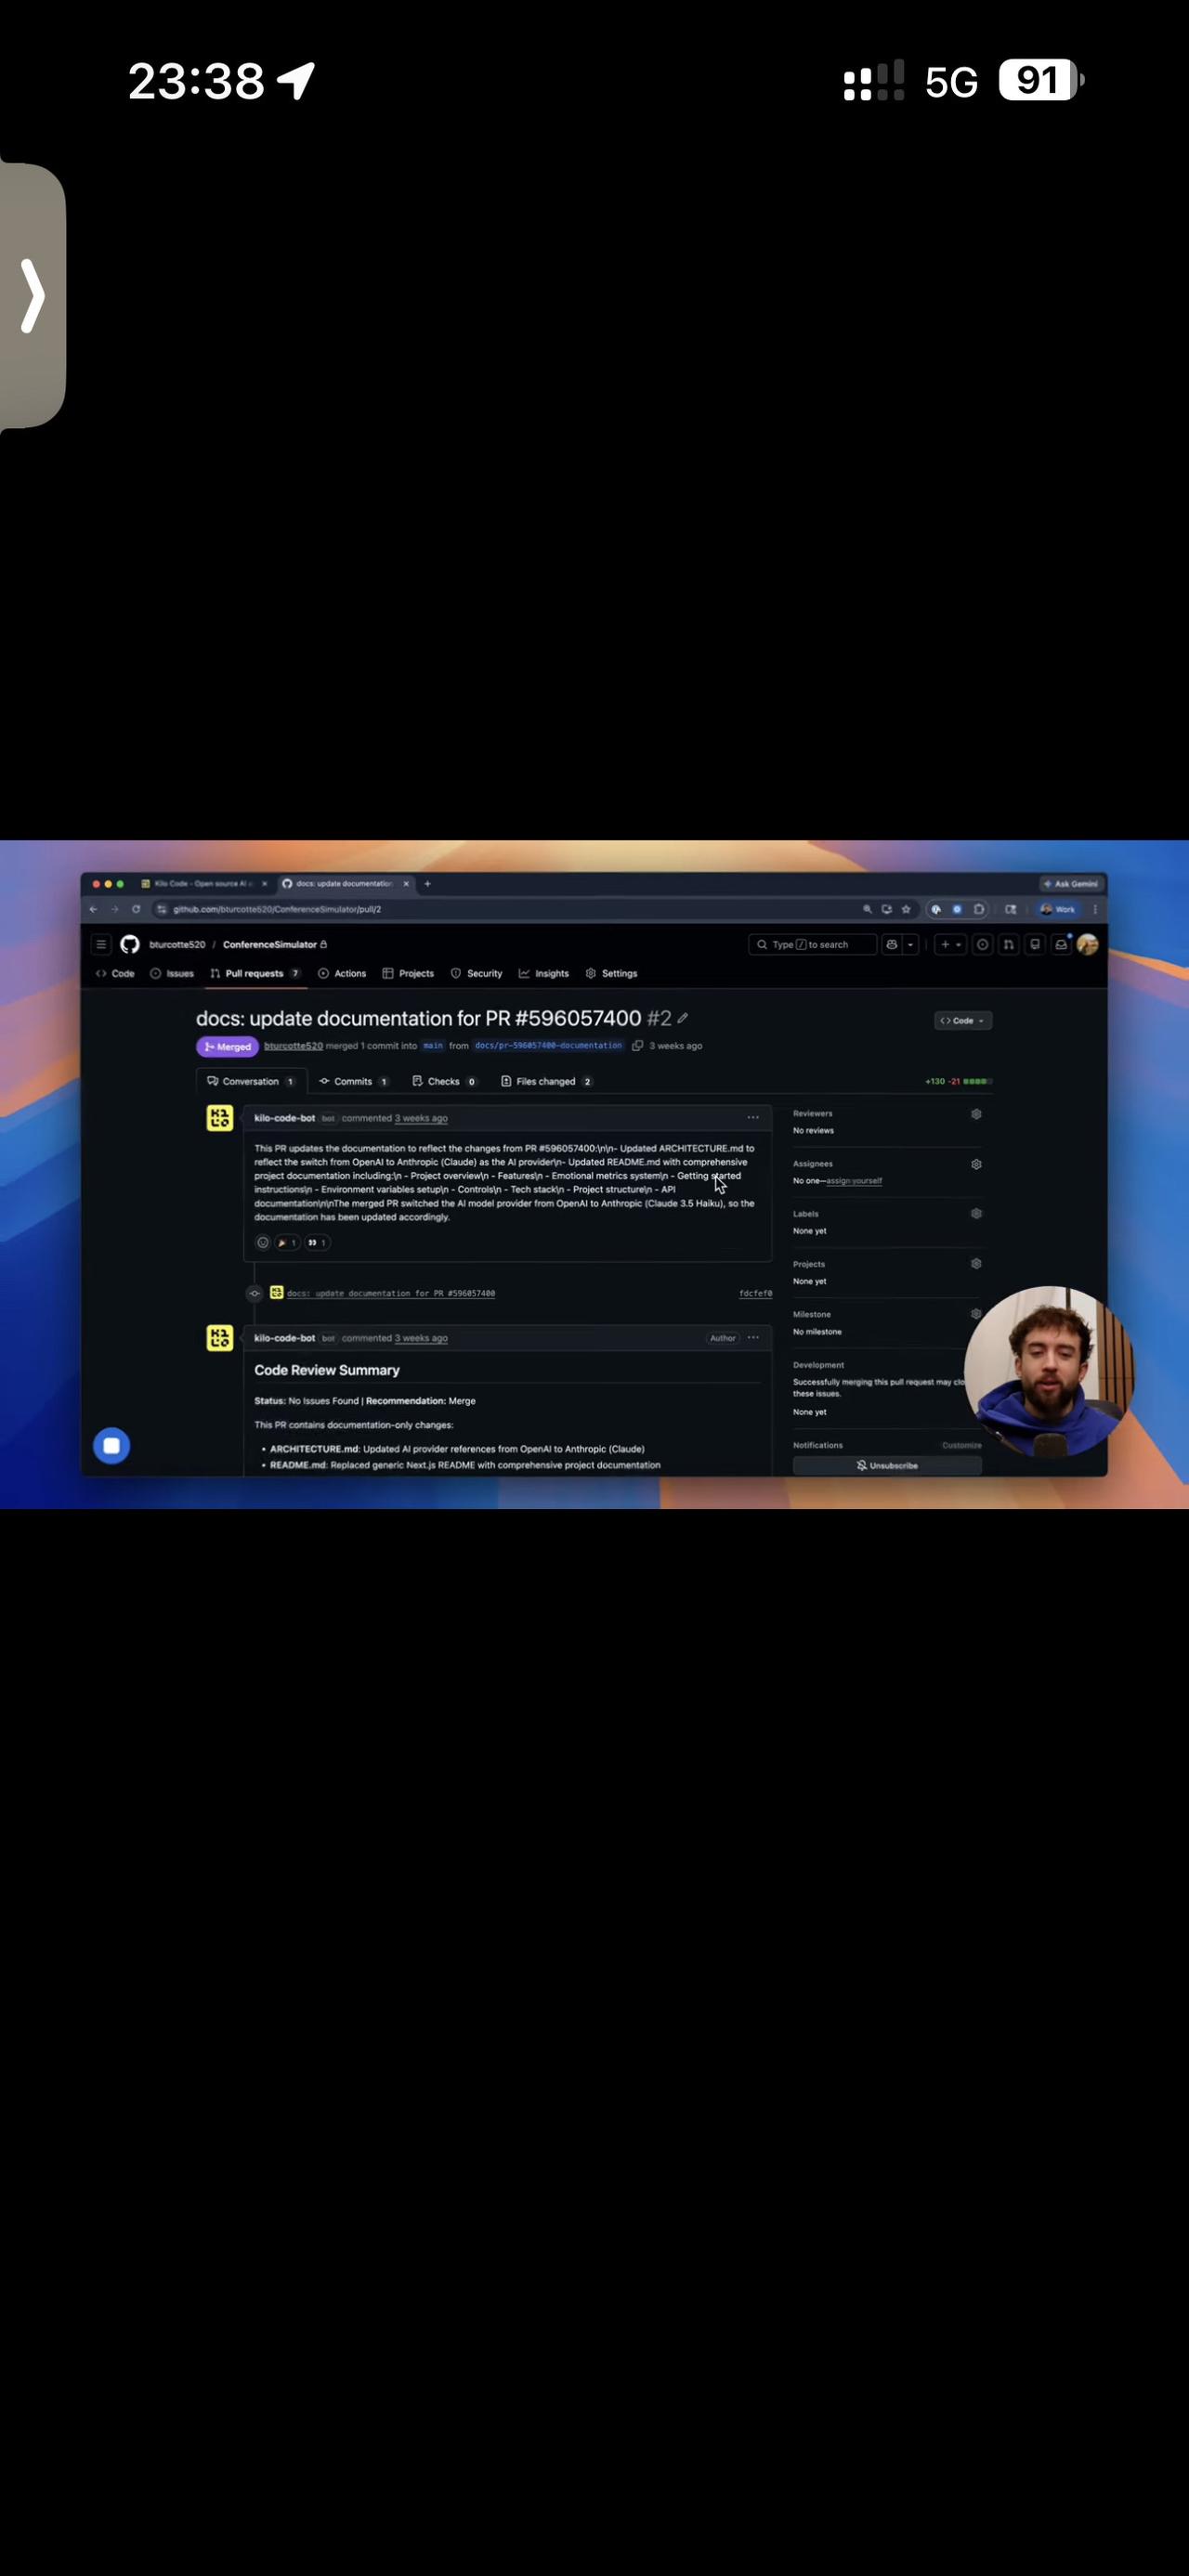
Task: Open the user avatar menu in GitHub header
Action: click(x=1088, y=944)
